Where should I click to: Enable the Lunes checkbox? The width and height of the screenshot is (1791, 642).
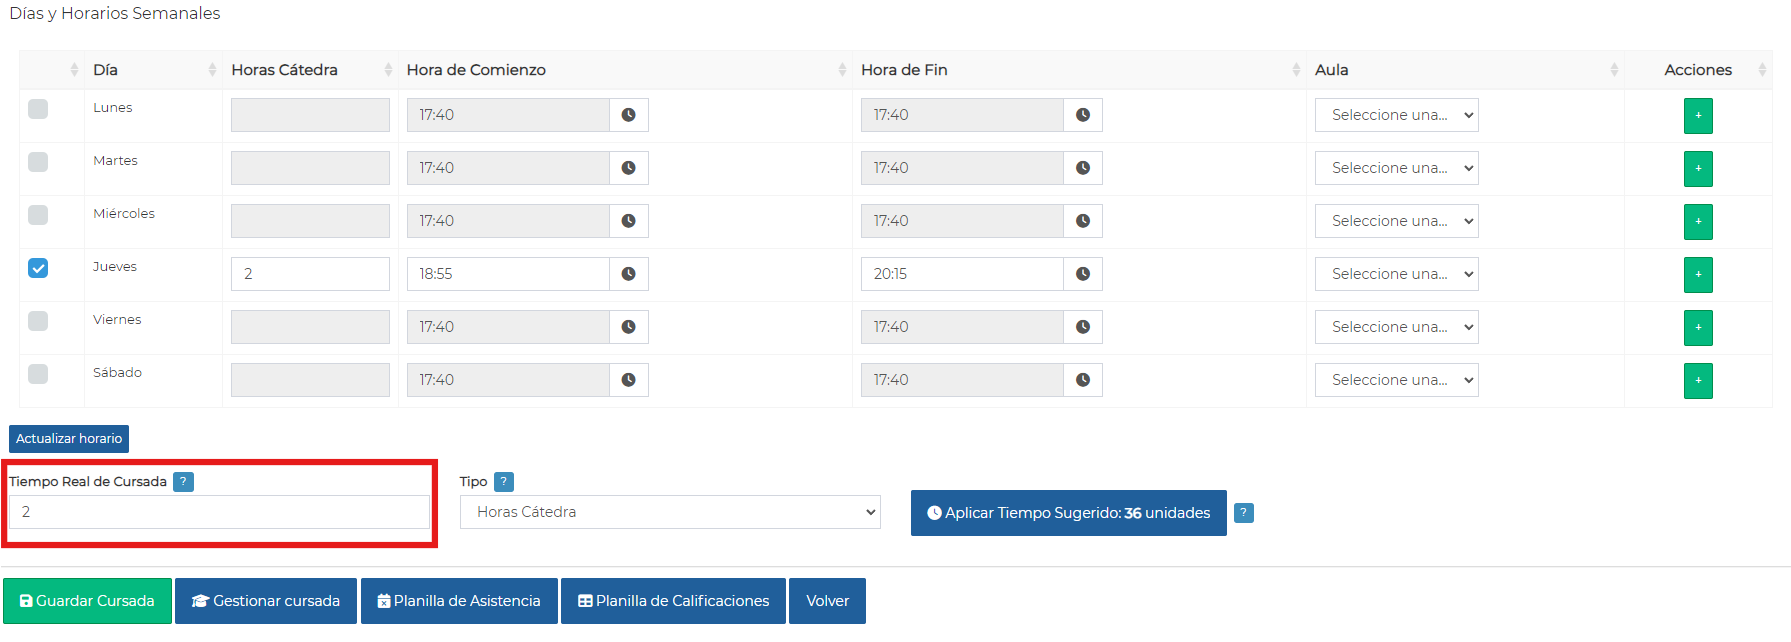[x=38, y=109]
